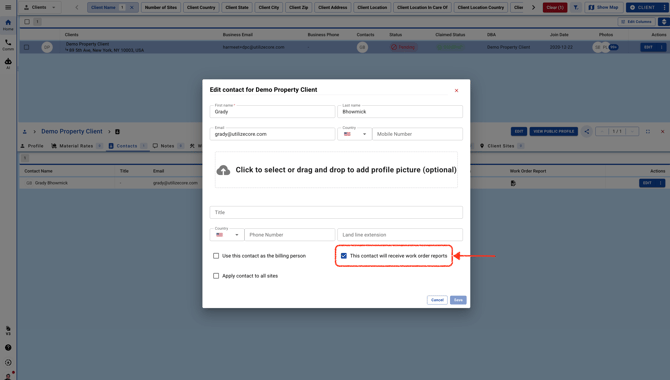Click EDIT in the Demo Property Client row
Viewport: 670px width, 380px height.
click(x=648, y=47)
